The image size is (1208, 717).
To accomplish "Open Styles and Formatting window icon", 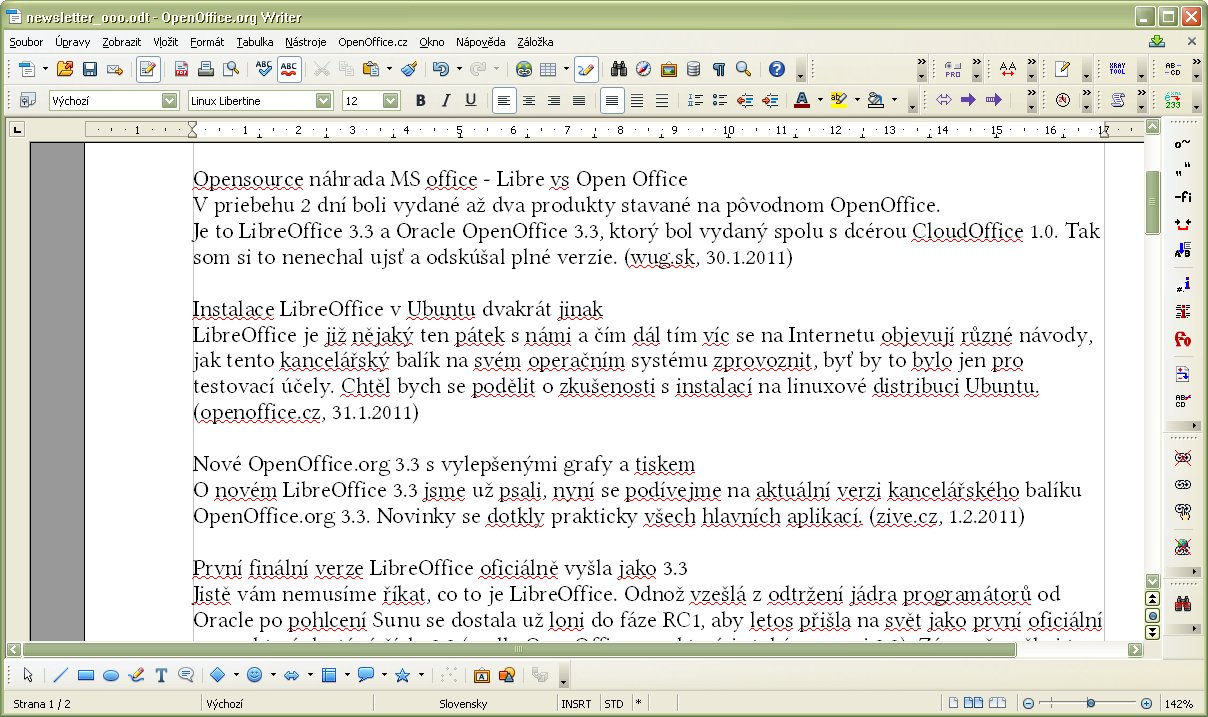I will pos(27,100).
